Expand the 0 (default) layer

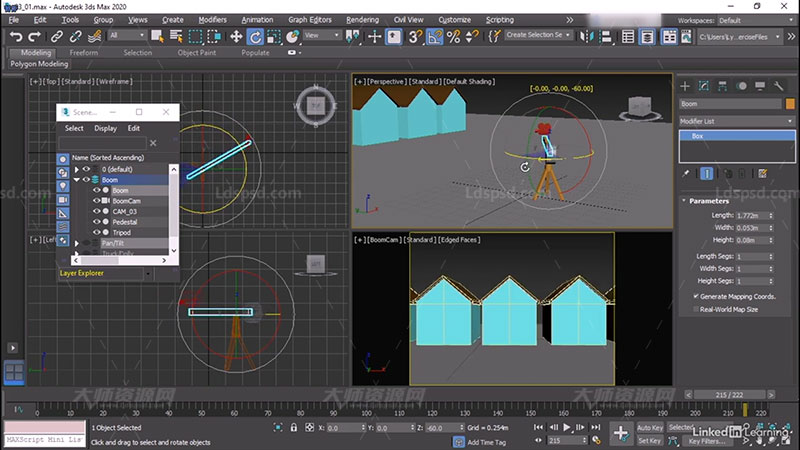[x=77, y=169]
